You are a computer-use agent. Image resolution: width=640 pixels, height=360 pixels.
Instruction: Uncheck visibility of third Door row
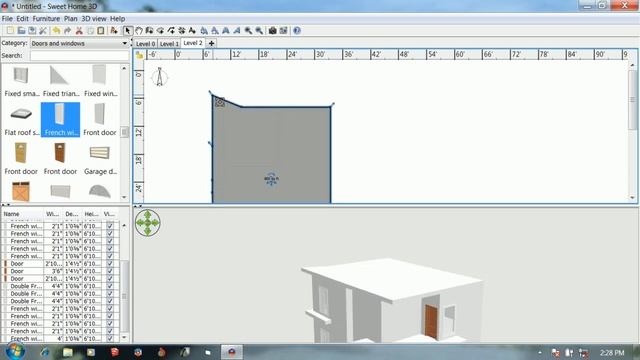pos(109,278)
